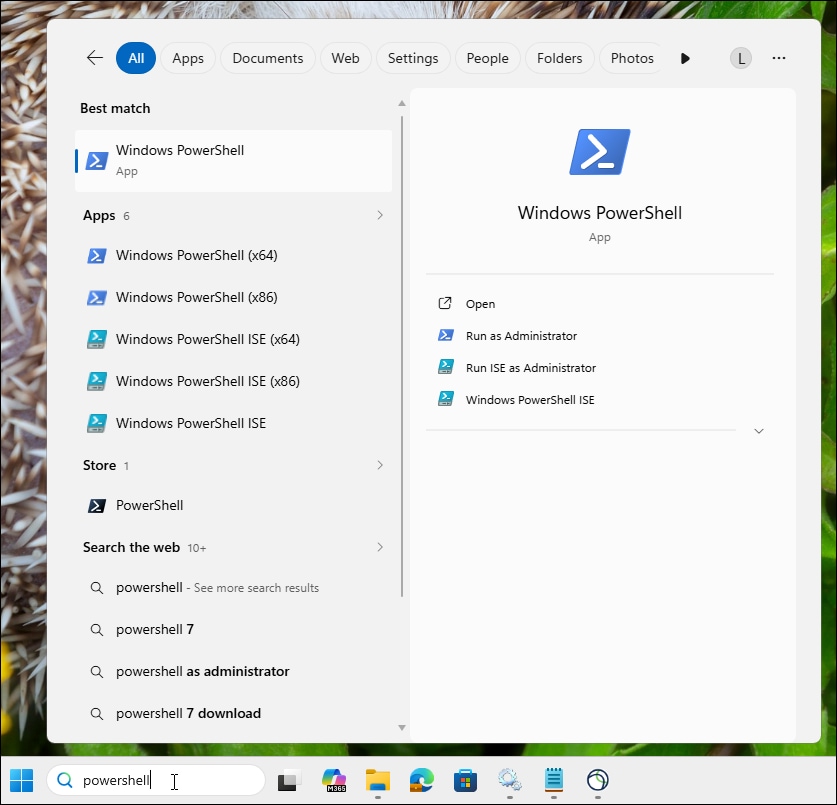Open Microsoft Store from the taskbar

(x=465, y=780)
